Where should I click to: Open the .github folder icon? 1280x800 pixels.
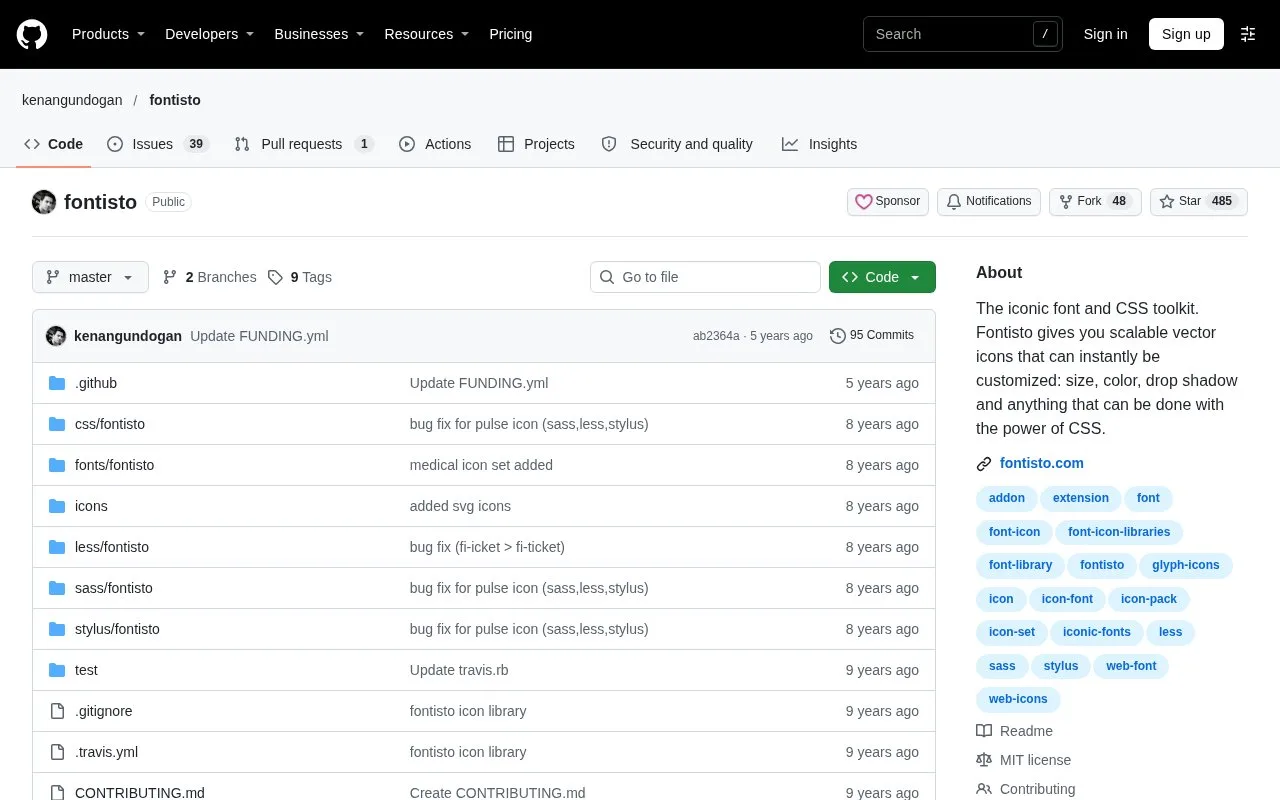coord(57,383)
